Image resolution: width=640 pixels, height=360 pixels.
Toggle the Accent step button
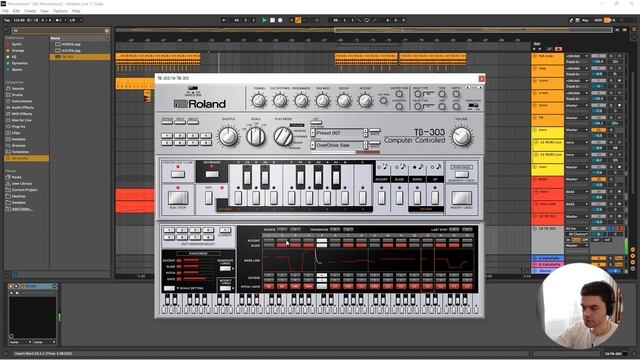point(382,198)
